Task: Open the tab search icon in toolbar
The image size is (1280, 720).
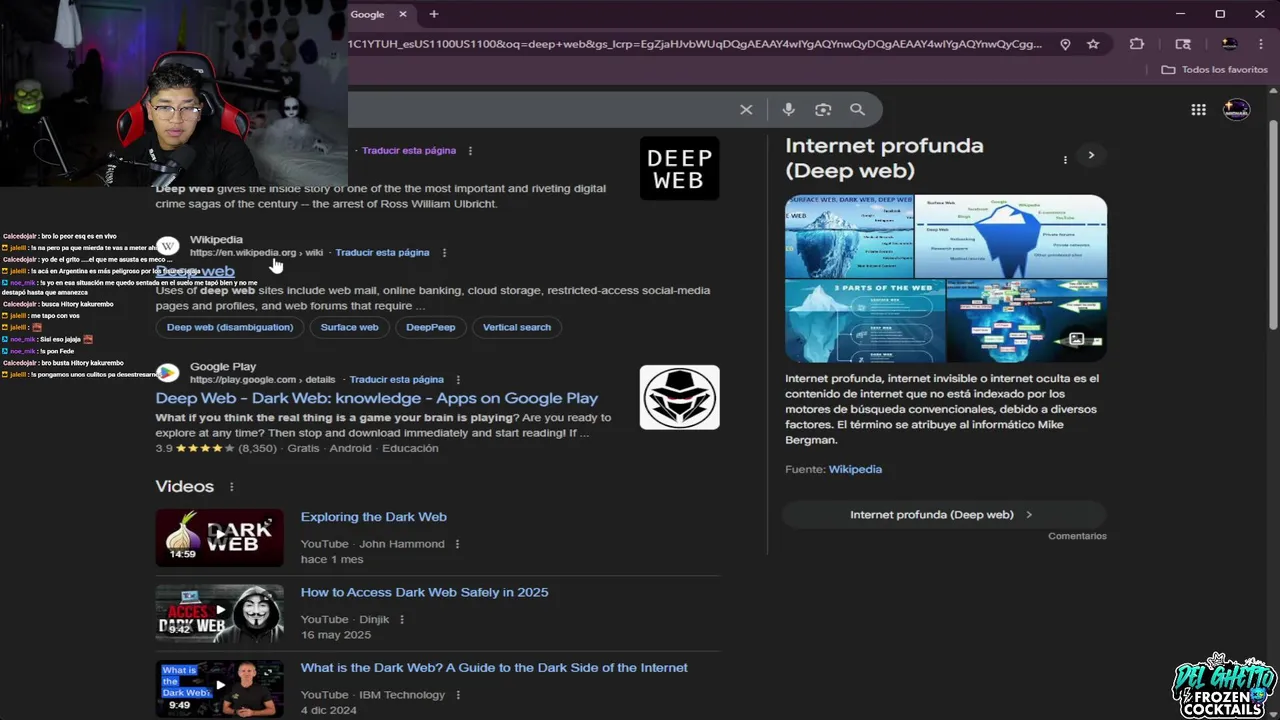Action: [x=1183, y=44]
